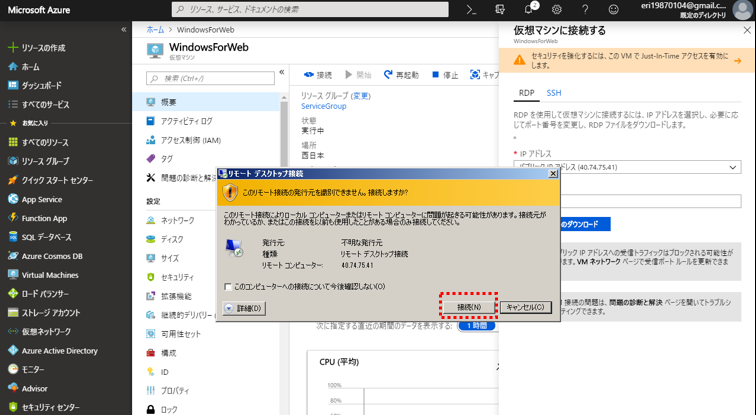Click 接続(N) in the Remote Desktop dialog
The height and width of the screenshot is (415, 756).
click(469, 307)
